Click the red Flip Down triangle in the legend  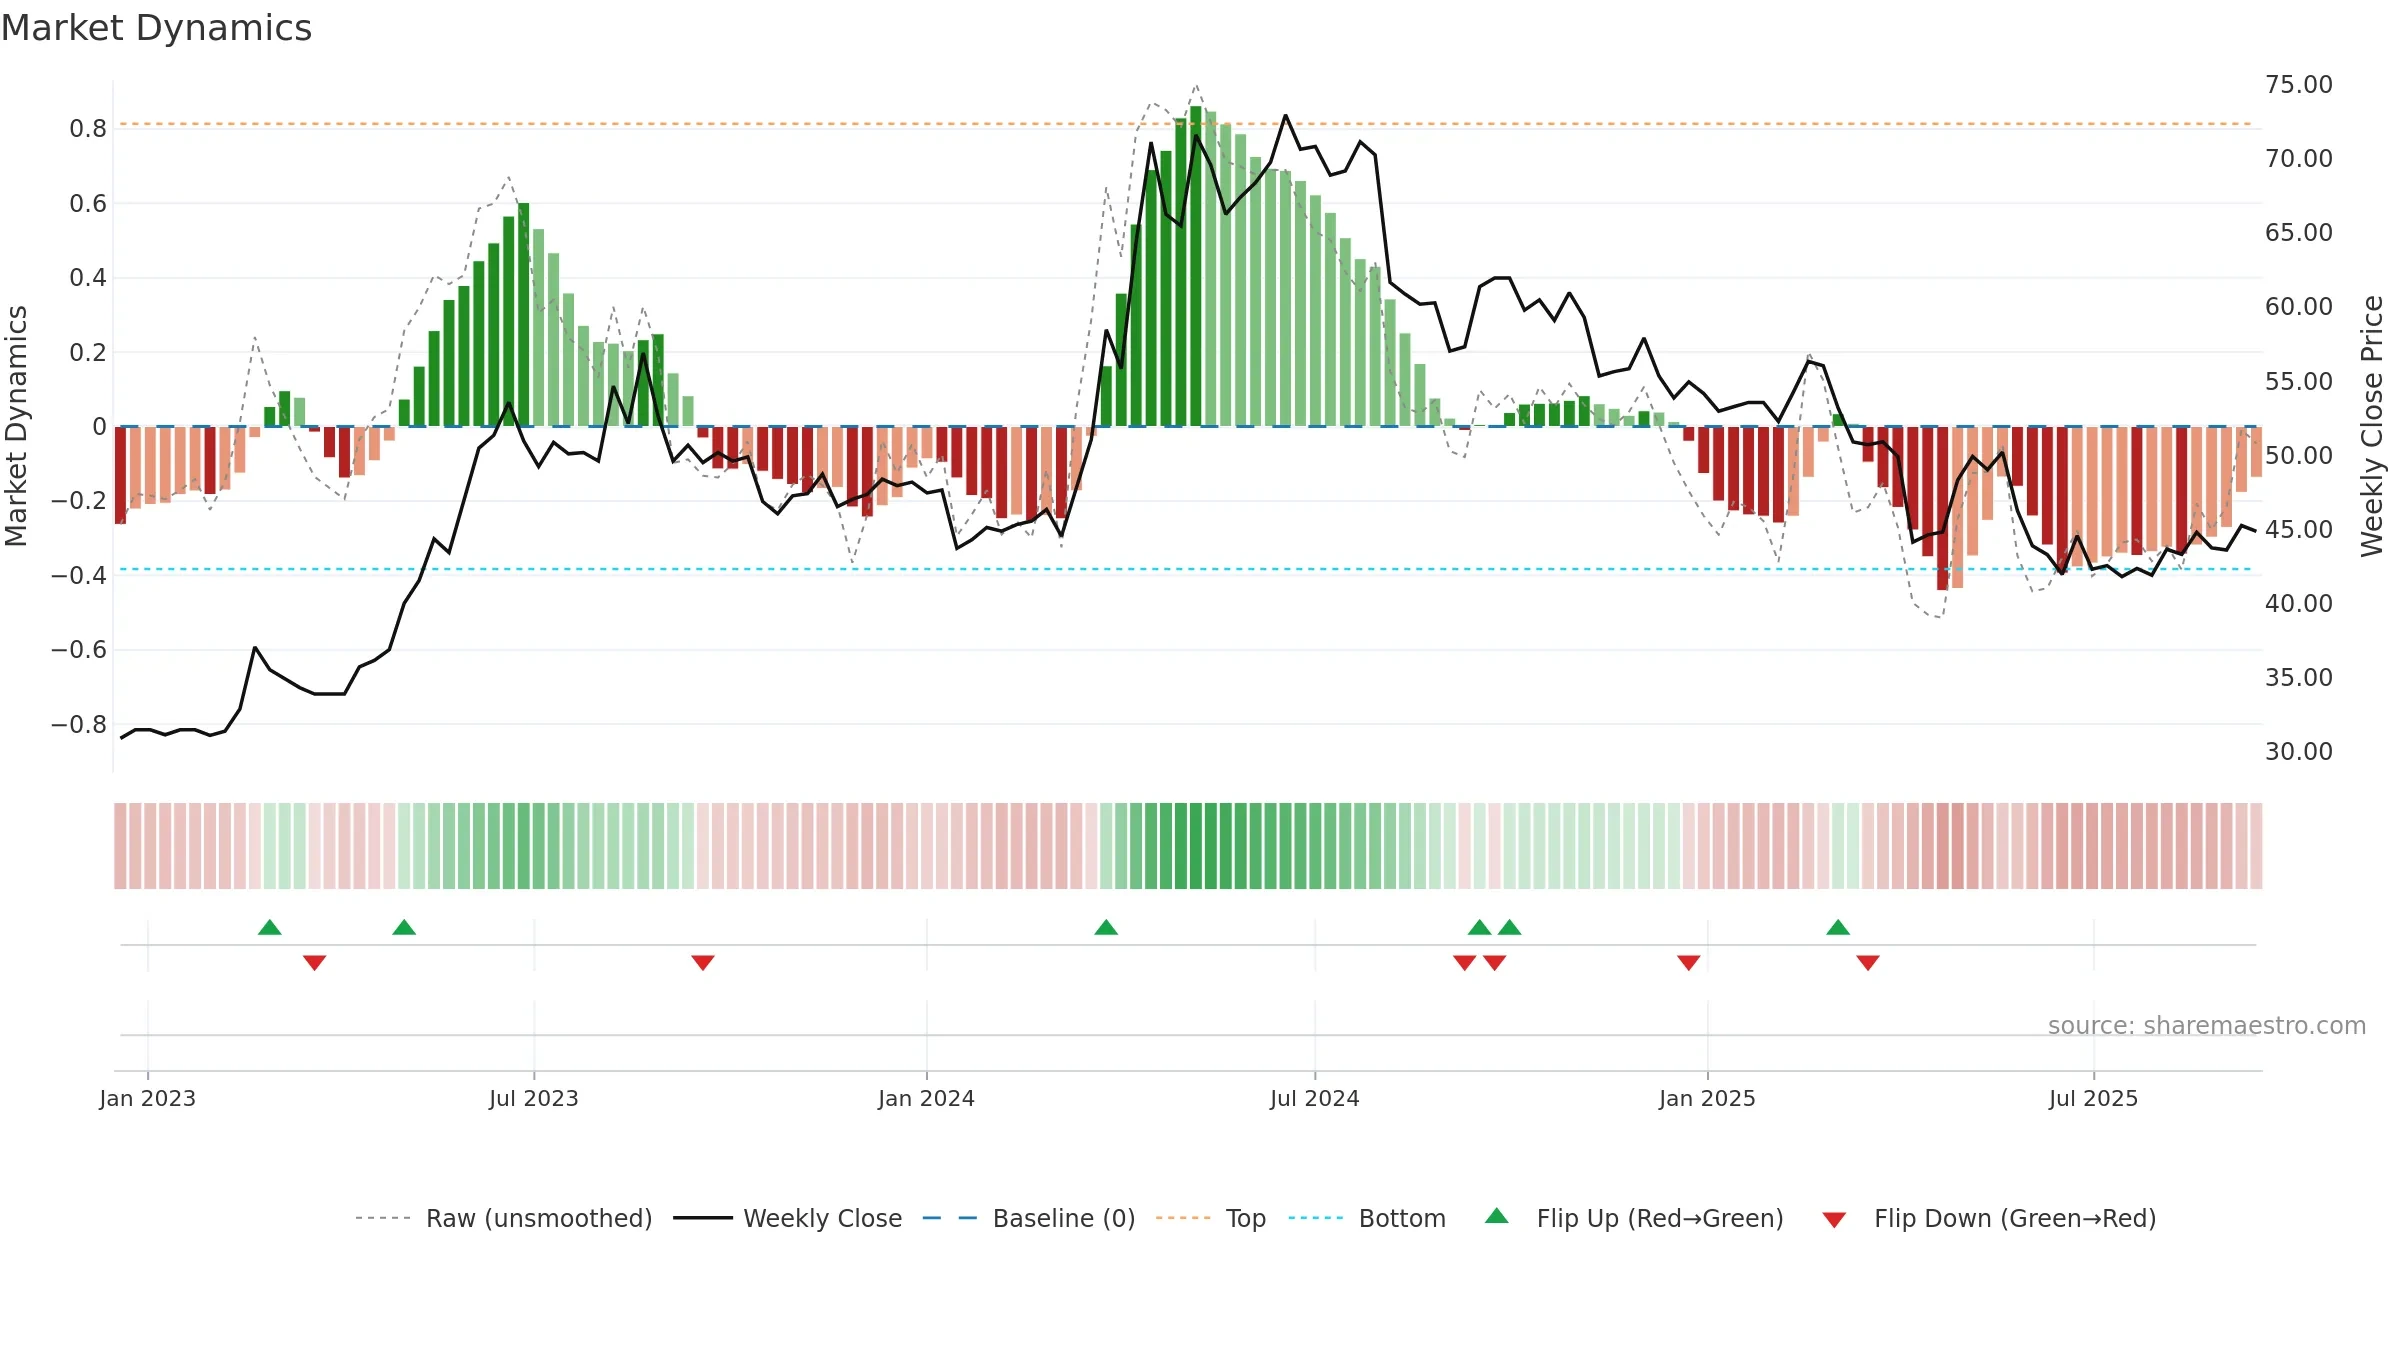1834,1220
